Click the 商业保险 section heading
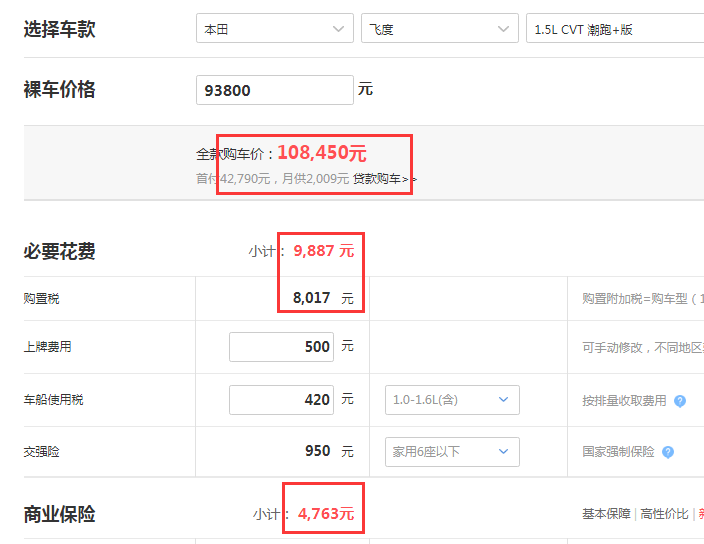The width and height of the screenshot is (704, 544). click(x=59, y=514)
